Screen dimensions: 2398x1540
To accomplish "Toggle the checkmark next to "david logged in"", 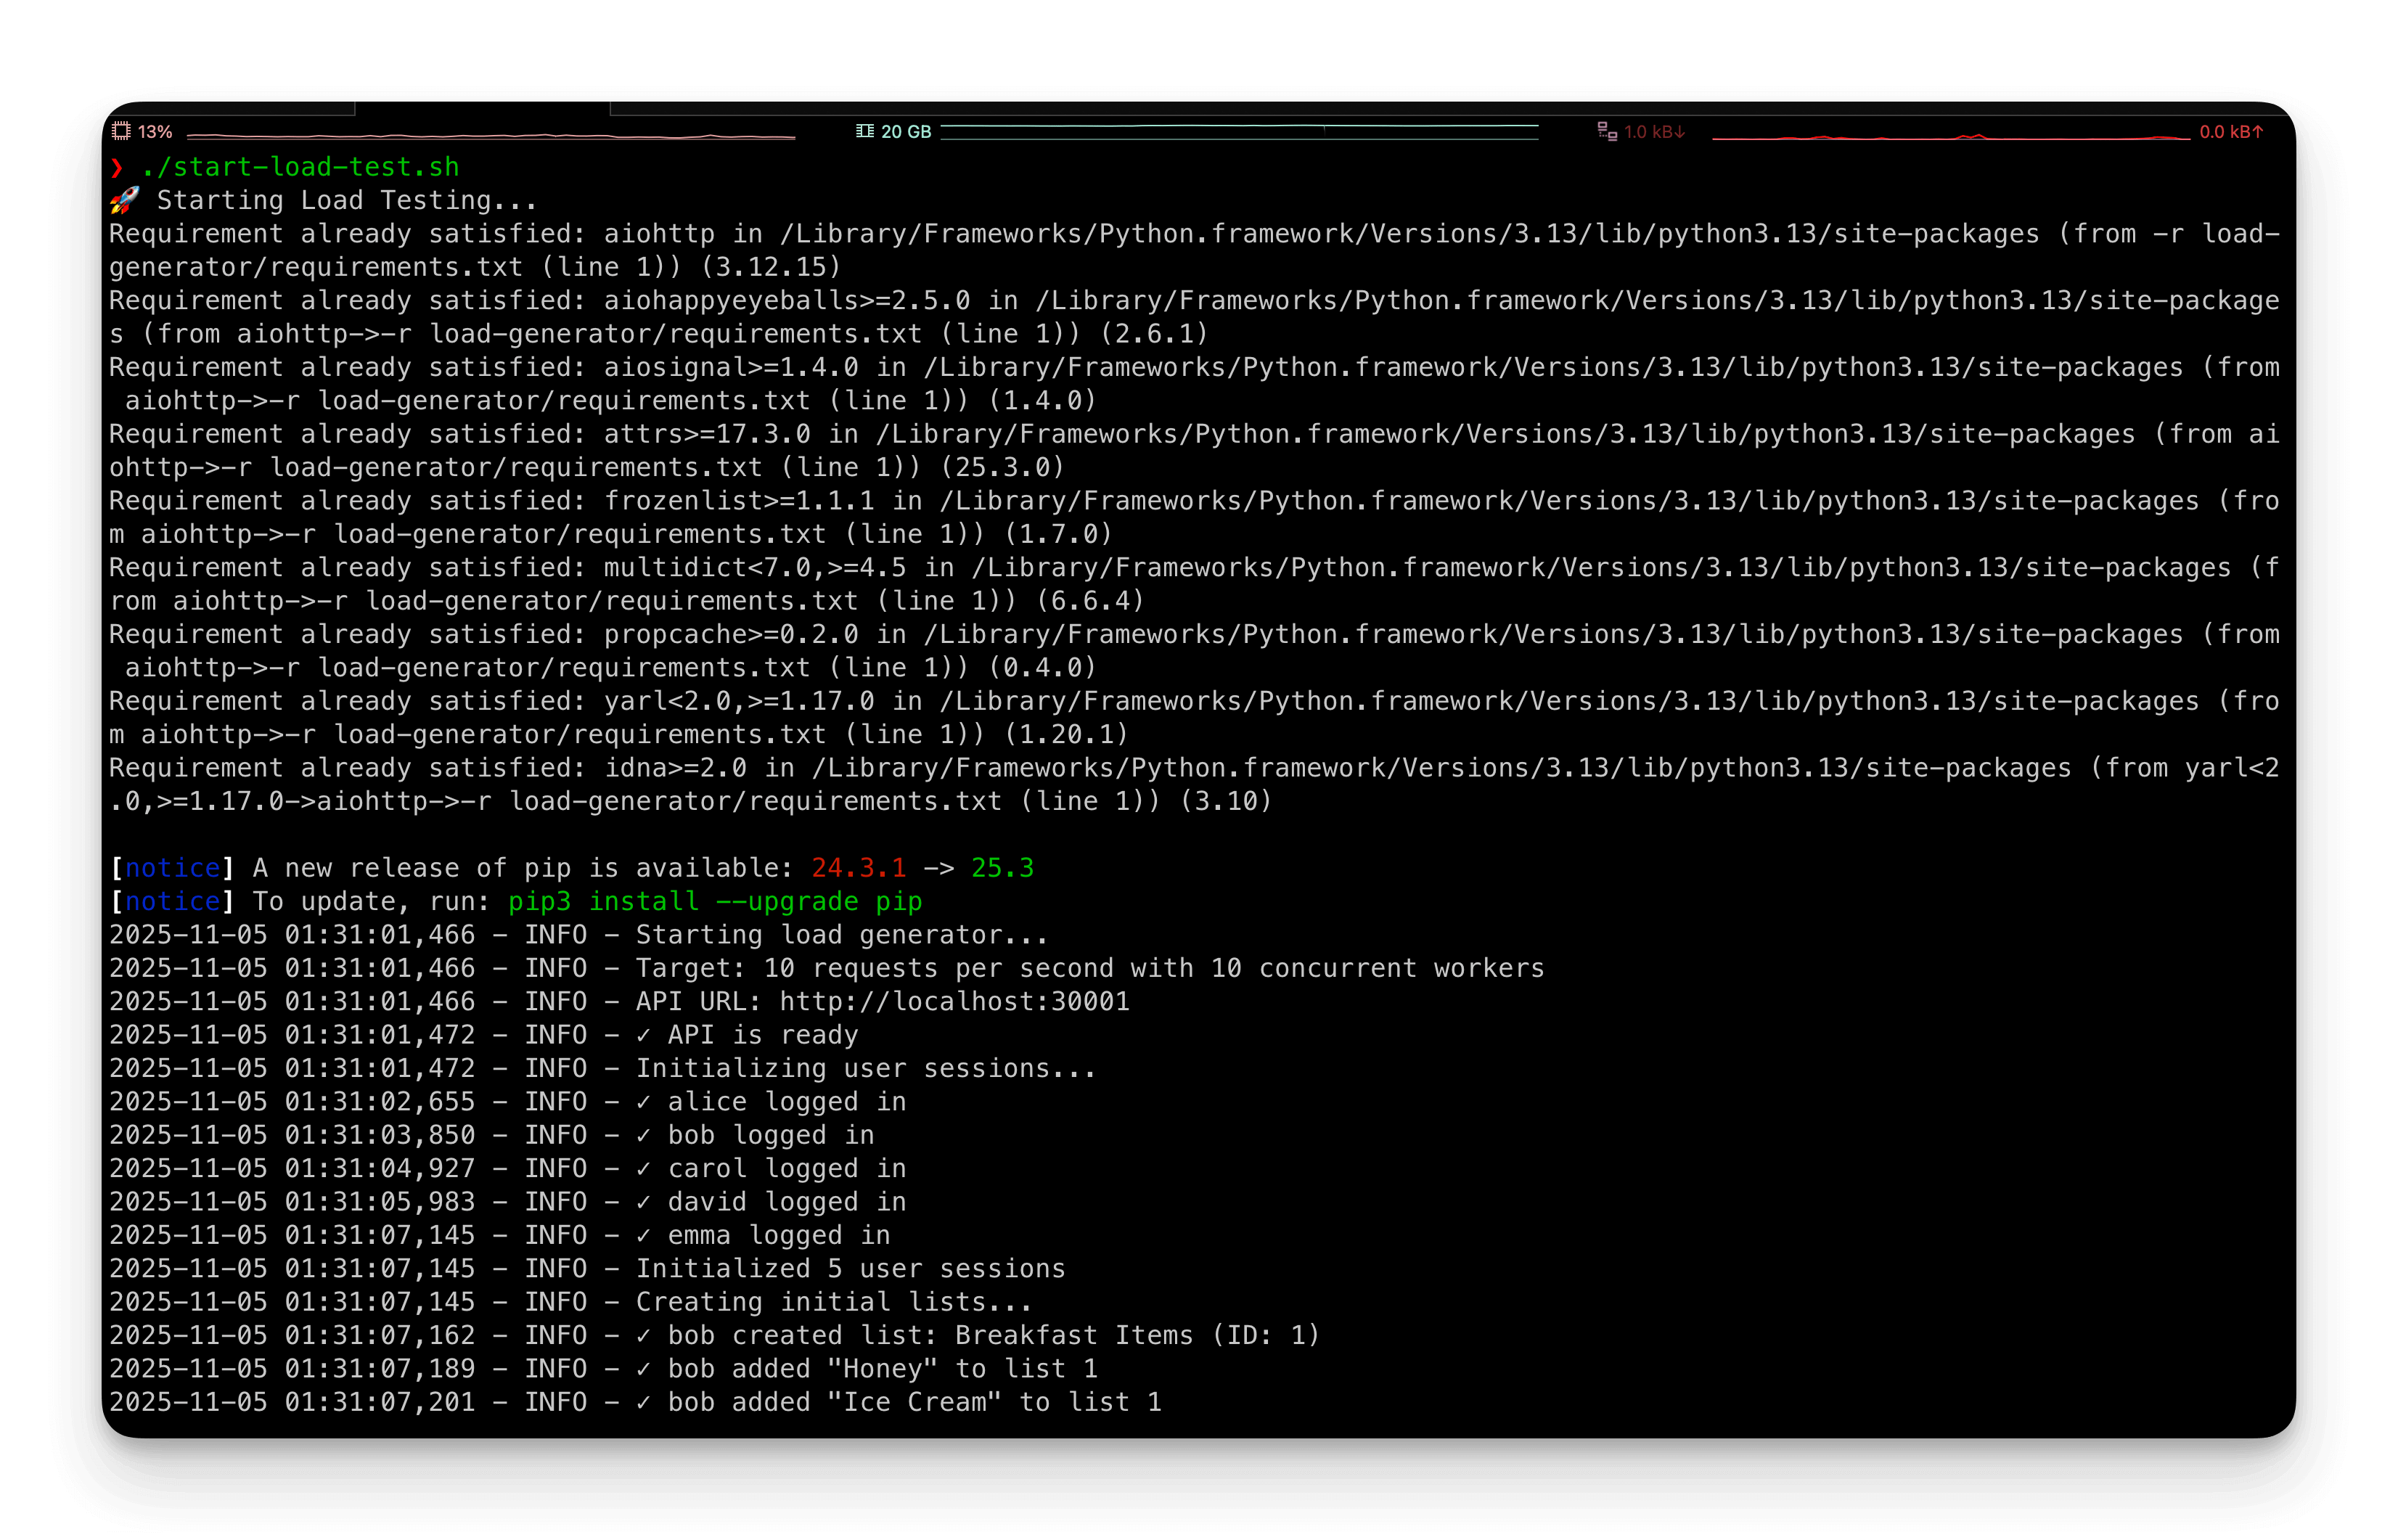I will coord(643,1201).
